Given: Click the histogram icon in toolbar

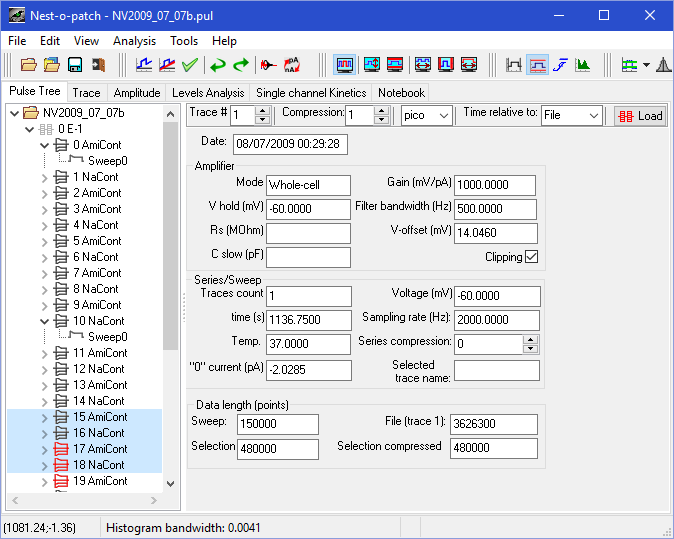Looking at the screenshot, I should coord(583,65).
